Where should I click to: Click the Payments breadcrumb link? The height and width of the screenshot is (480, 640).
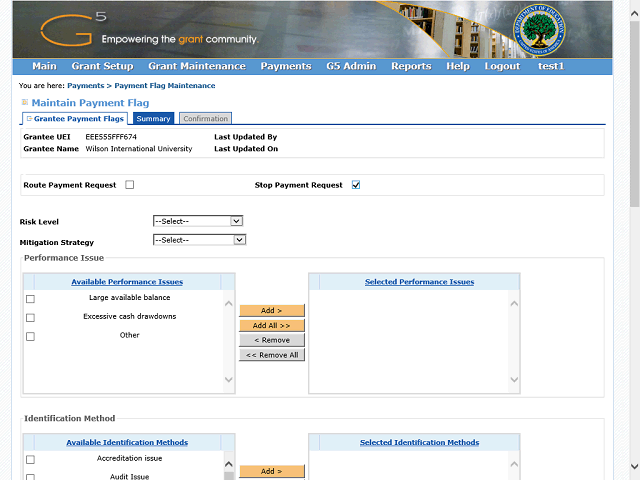coord(85,86)
